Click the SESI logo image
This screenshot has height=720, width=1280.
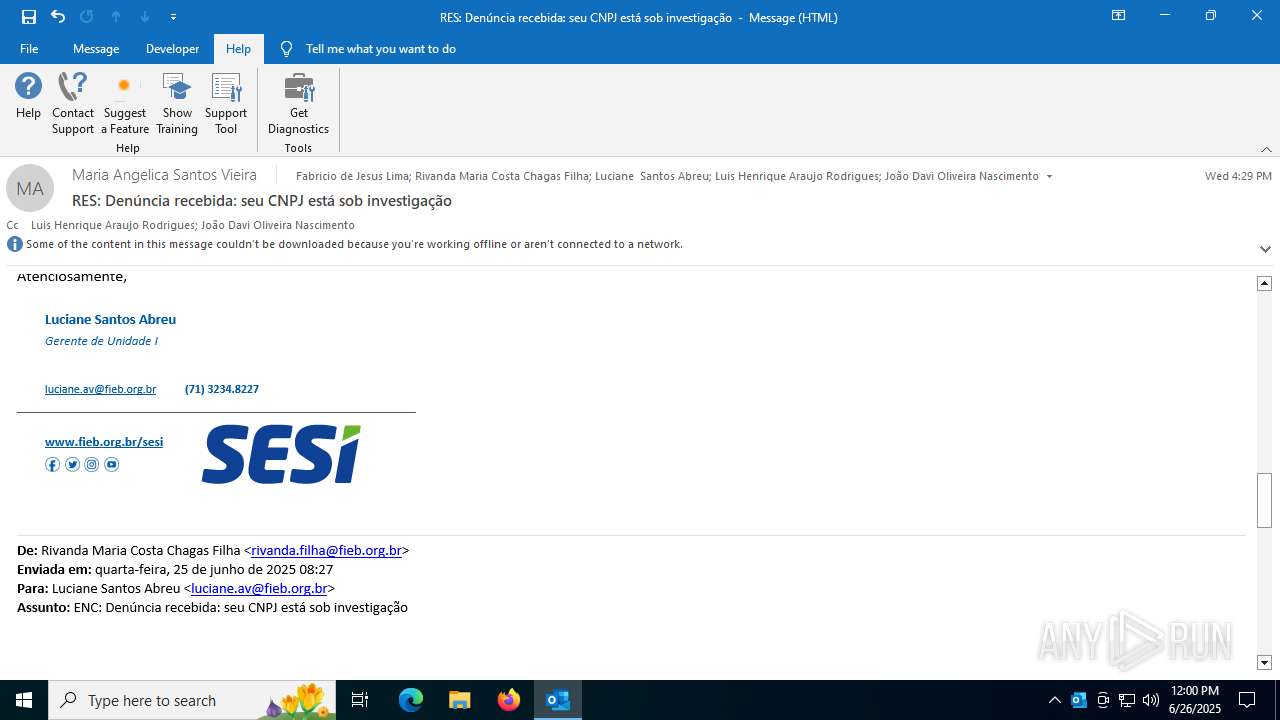click(x=281, y=455)
